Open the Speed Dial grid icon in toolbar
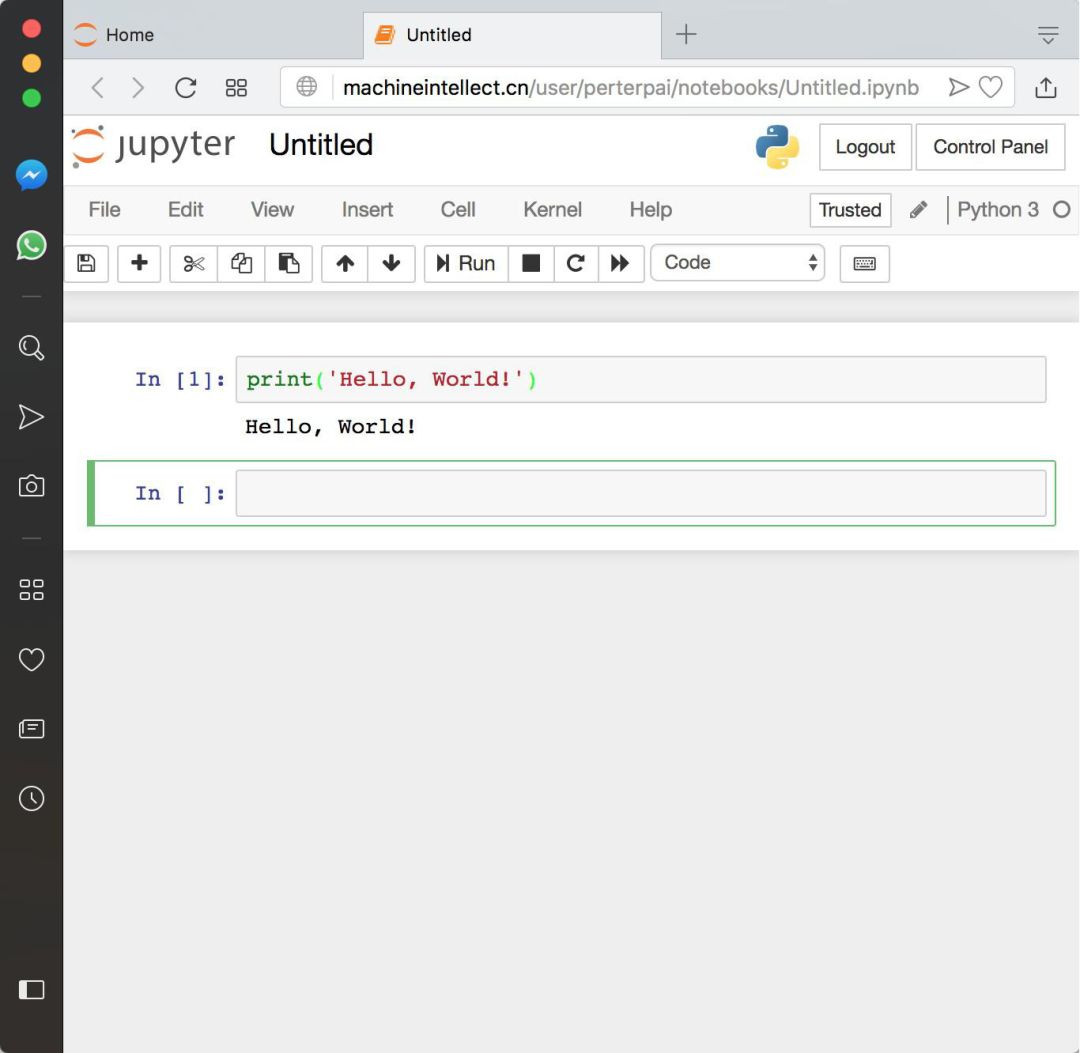This screenshot has height=1053, width=1080. click(236, 87)
